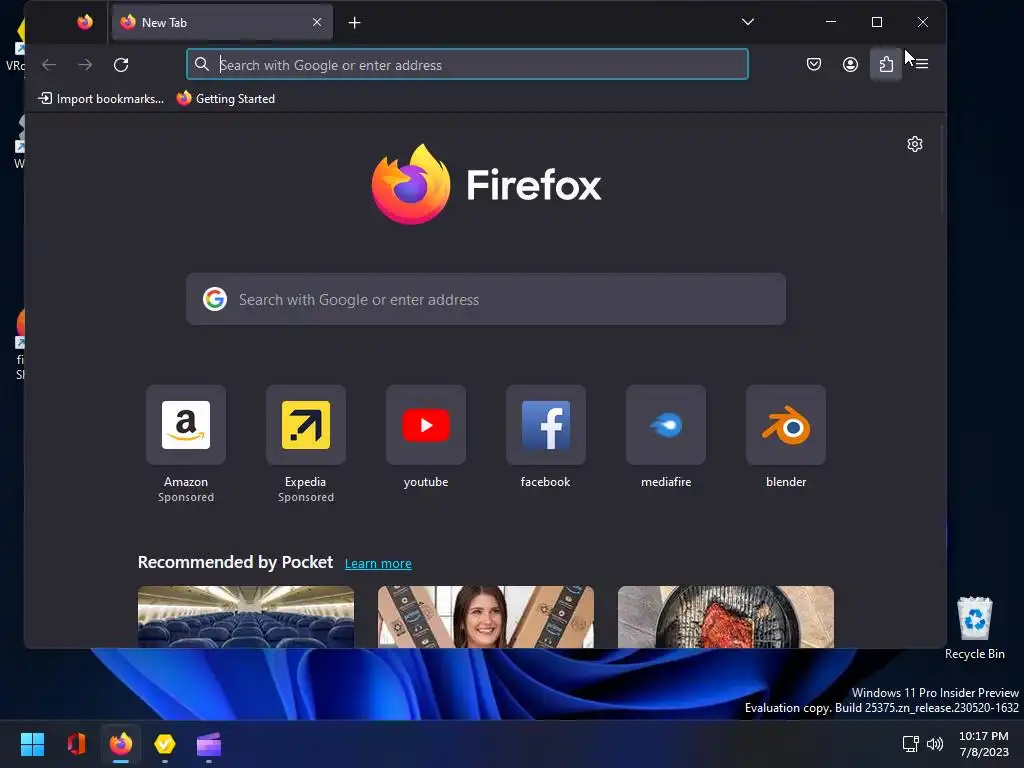Save page to Pocket

point(814,64)
